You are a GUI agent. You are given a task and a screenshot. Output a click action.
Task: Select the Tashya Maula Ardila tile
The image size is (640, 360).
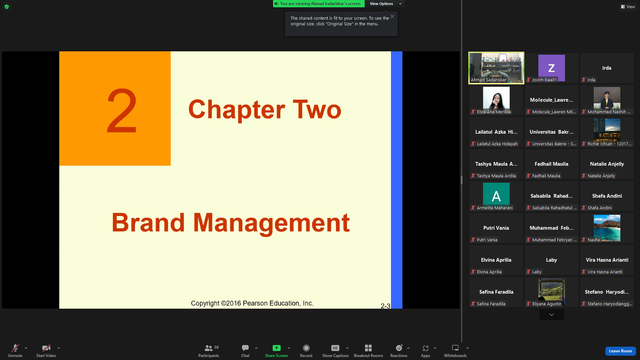pyautogui.click(x=496, y=164)
